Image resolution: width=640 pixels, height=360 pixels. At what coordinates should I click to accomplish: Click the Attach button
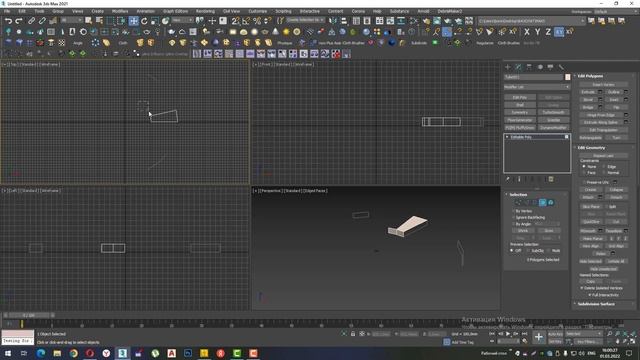coord(588,197)
